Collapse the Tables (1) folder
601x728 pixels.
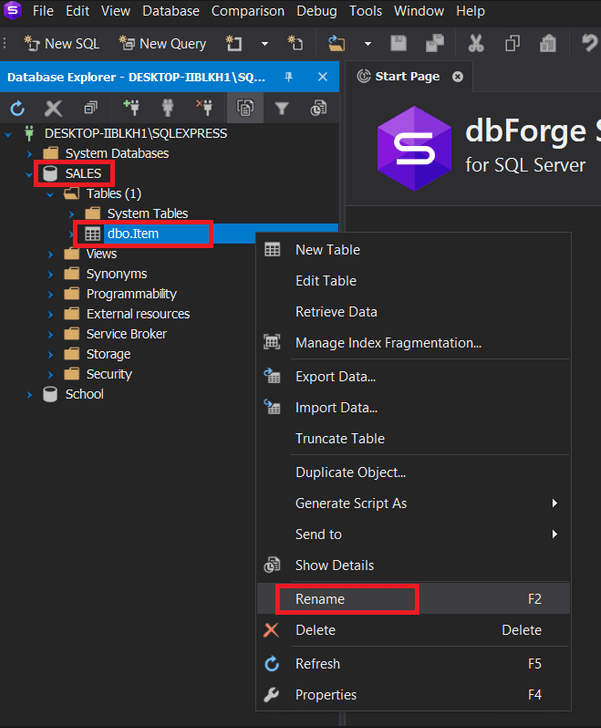[x=50, y=195]
